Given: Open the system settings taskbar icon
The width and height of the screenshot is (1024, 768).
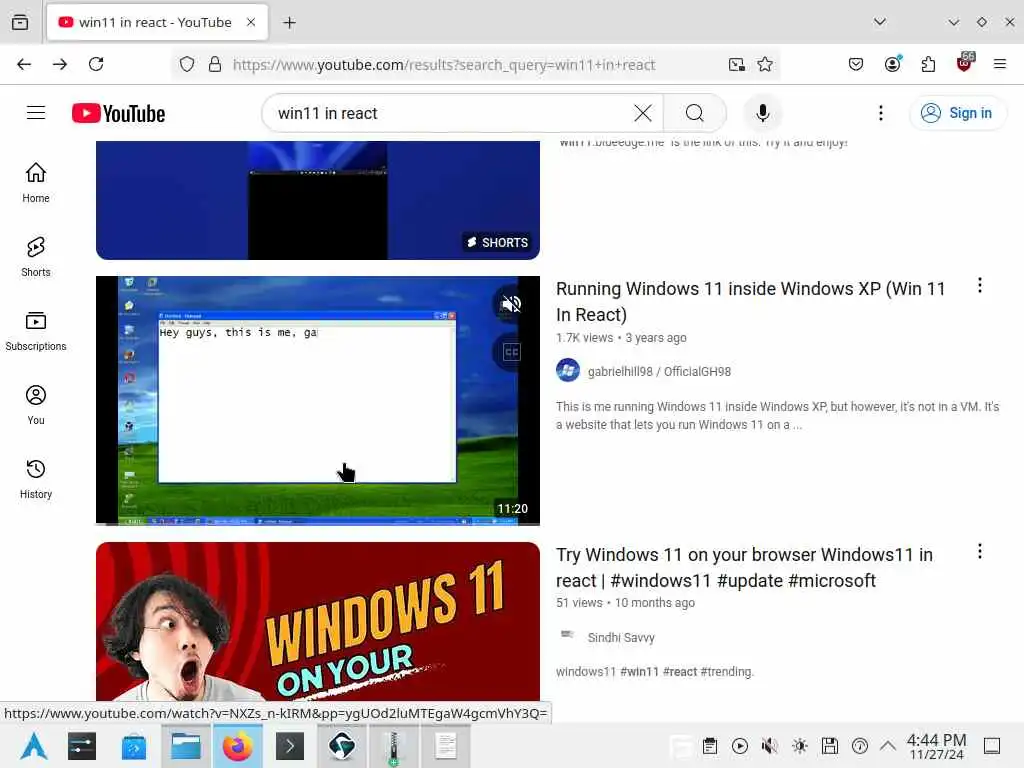Looking at the screenshot, I should coord(82,746).
